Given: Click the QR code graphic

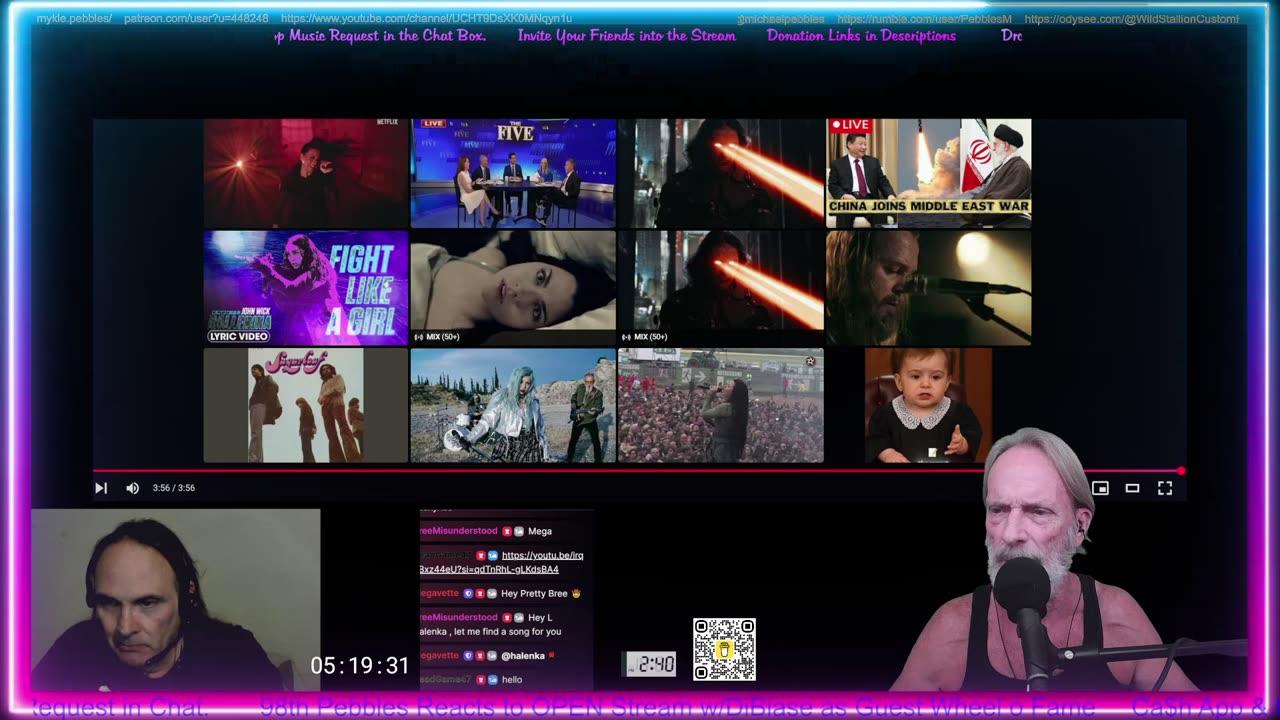Looking at the screenshot, I should coord(724,649).
